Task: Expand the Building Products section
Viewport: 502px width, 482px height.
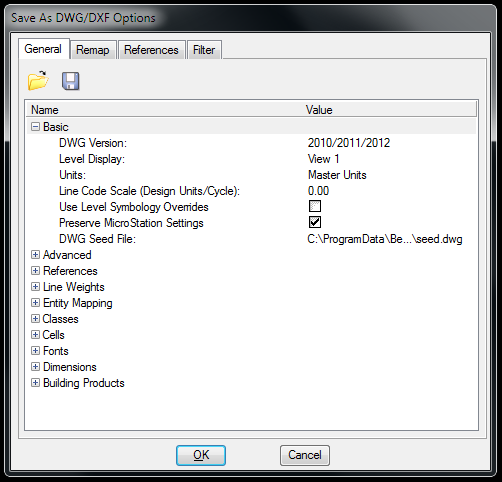Action: [35, 383]
